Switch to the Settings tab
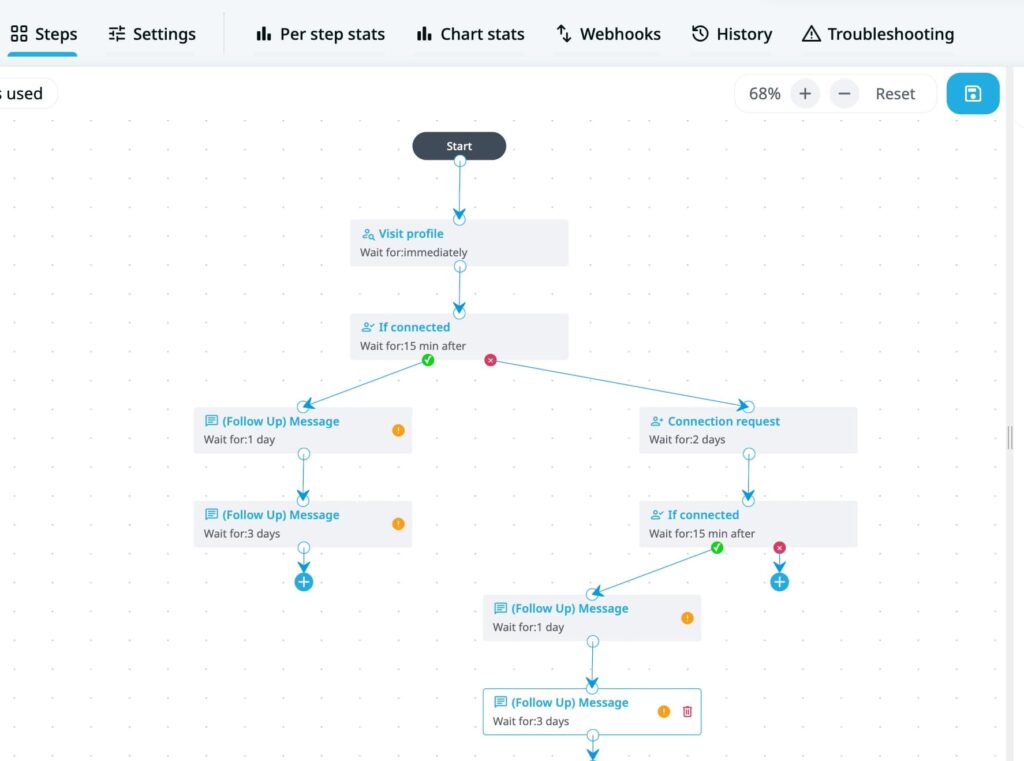Screen dimensions: 1024x761 (x=152, y=33)
